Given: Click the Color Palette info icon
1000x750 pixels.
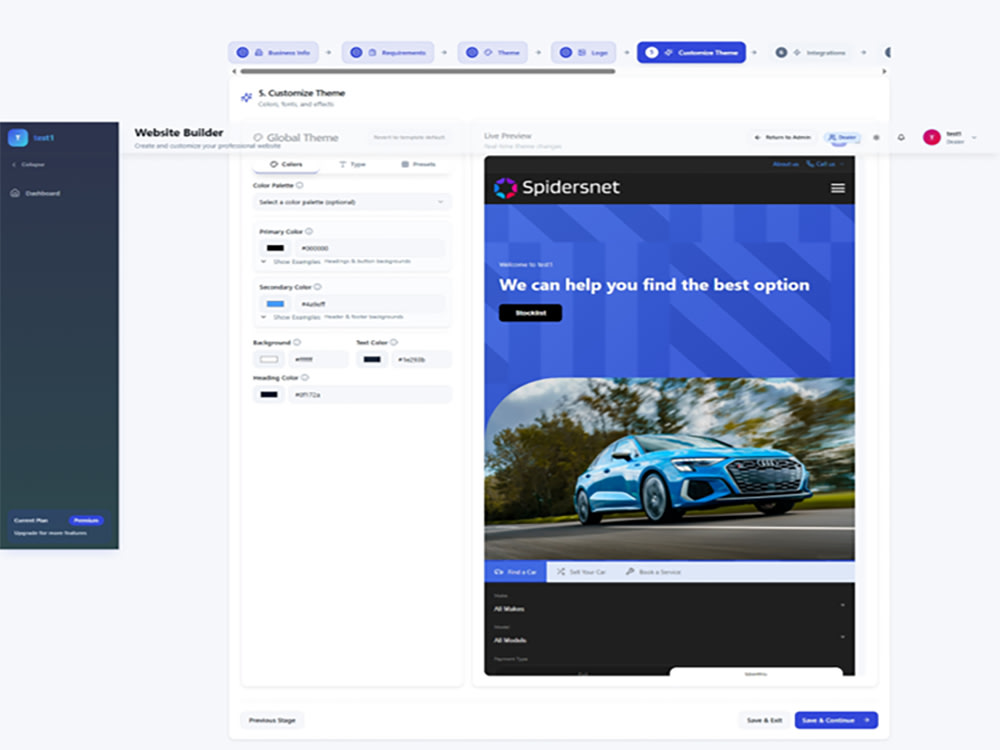Looking at the screenshot, I should pos(300,186).
